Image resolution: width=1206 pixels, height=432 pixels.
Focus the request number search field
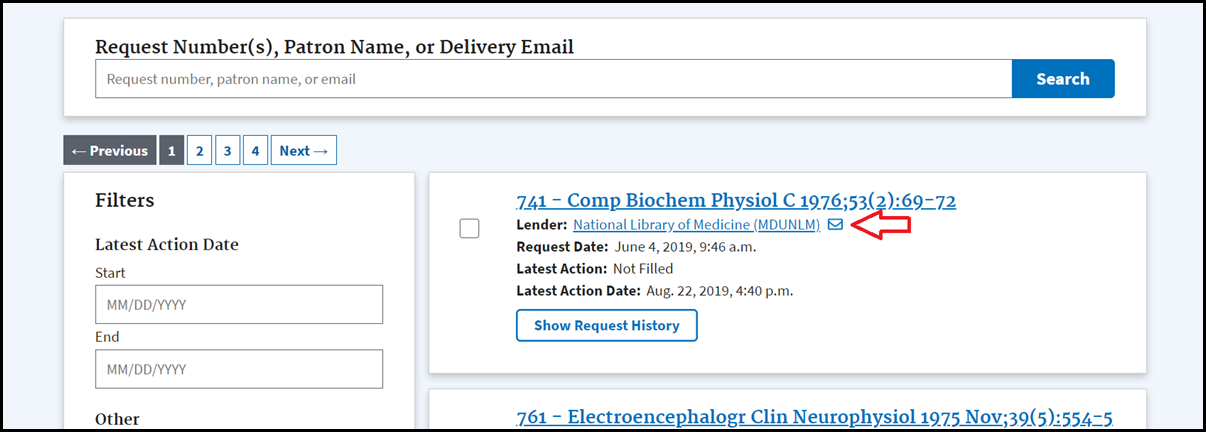click(553, 79)
